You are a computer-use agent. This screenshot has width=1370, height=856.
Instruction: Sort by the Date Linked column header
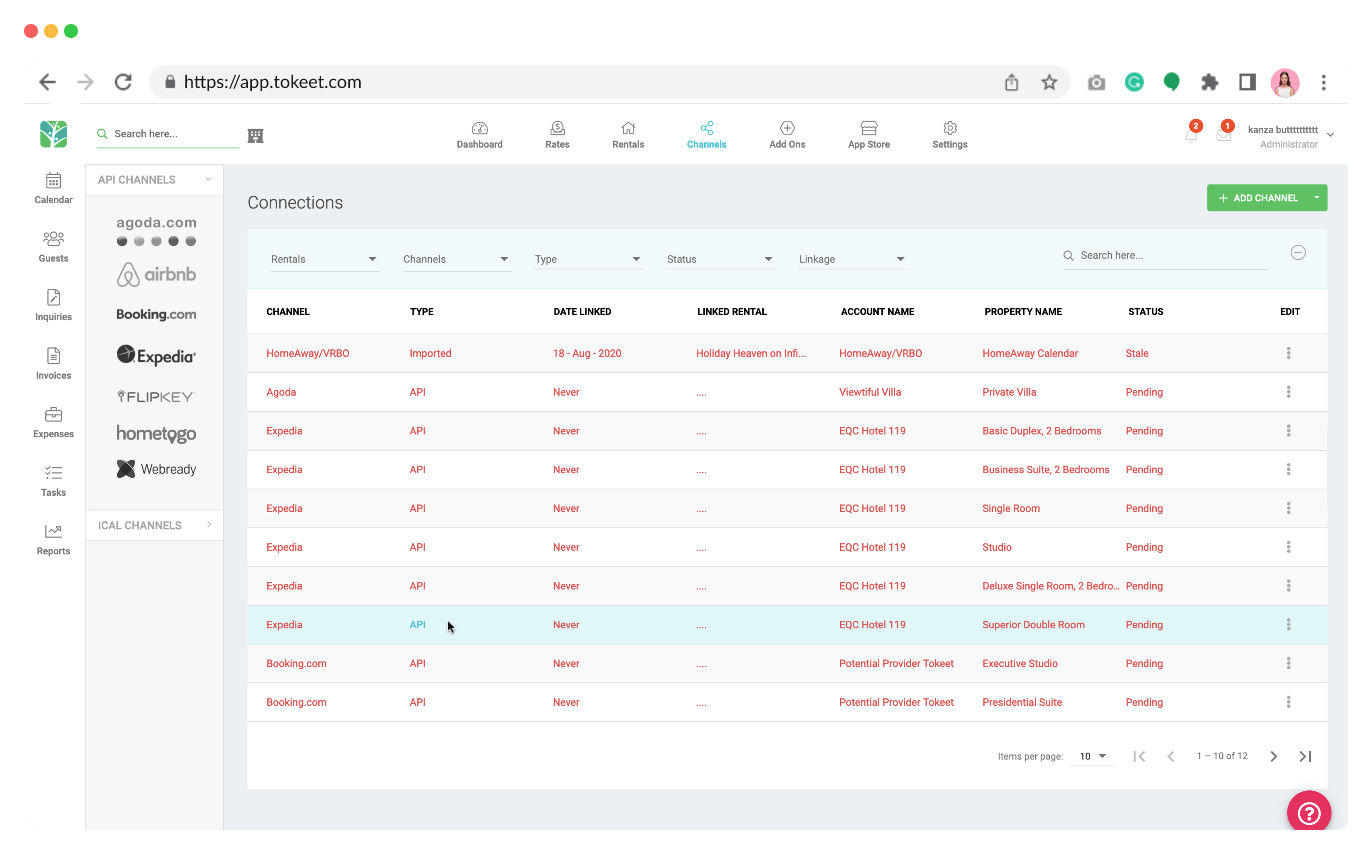(x=582, y=312)
